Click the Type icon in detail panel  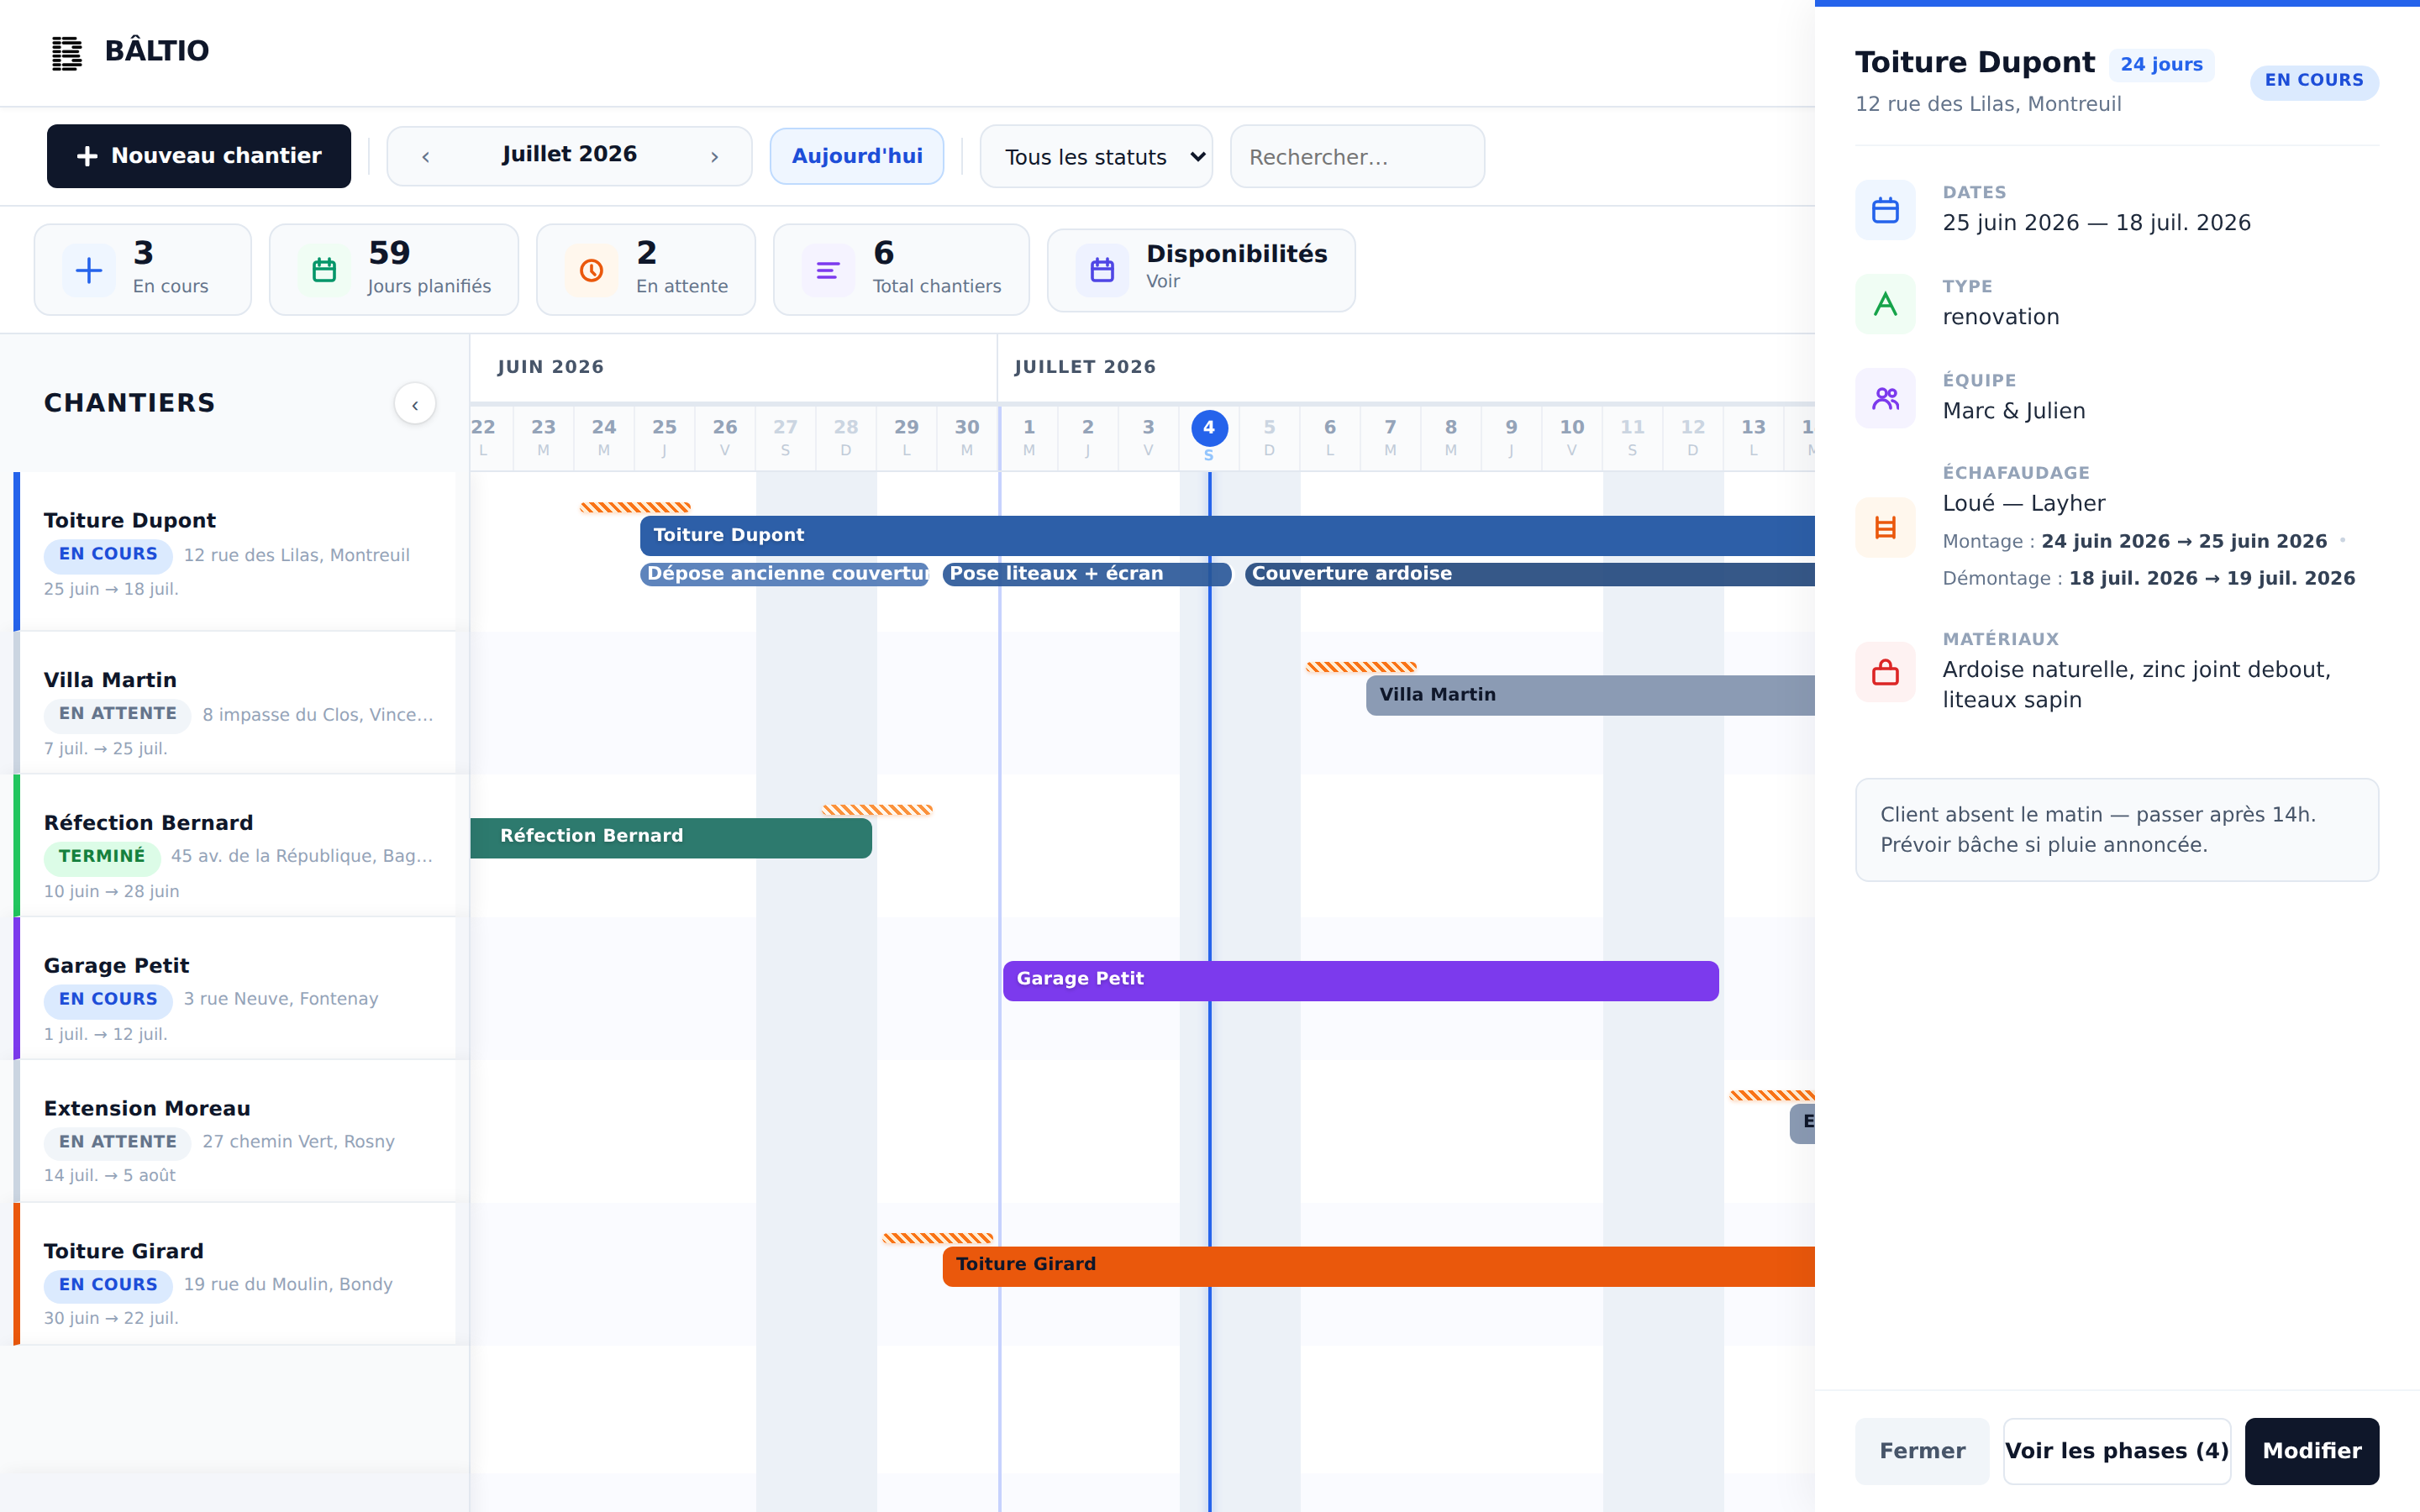1885,304
